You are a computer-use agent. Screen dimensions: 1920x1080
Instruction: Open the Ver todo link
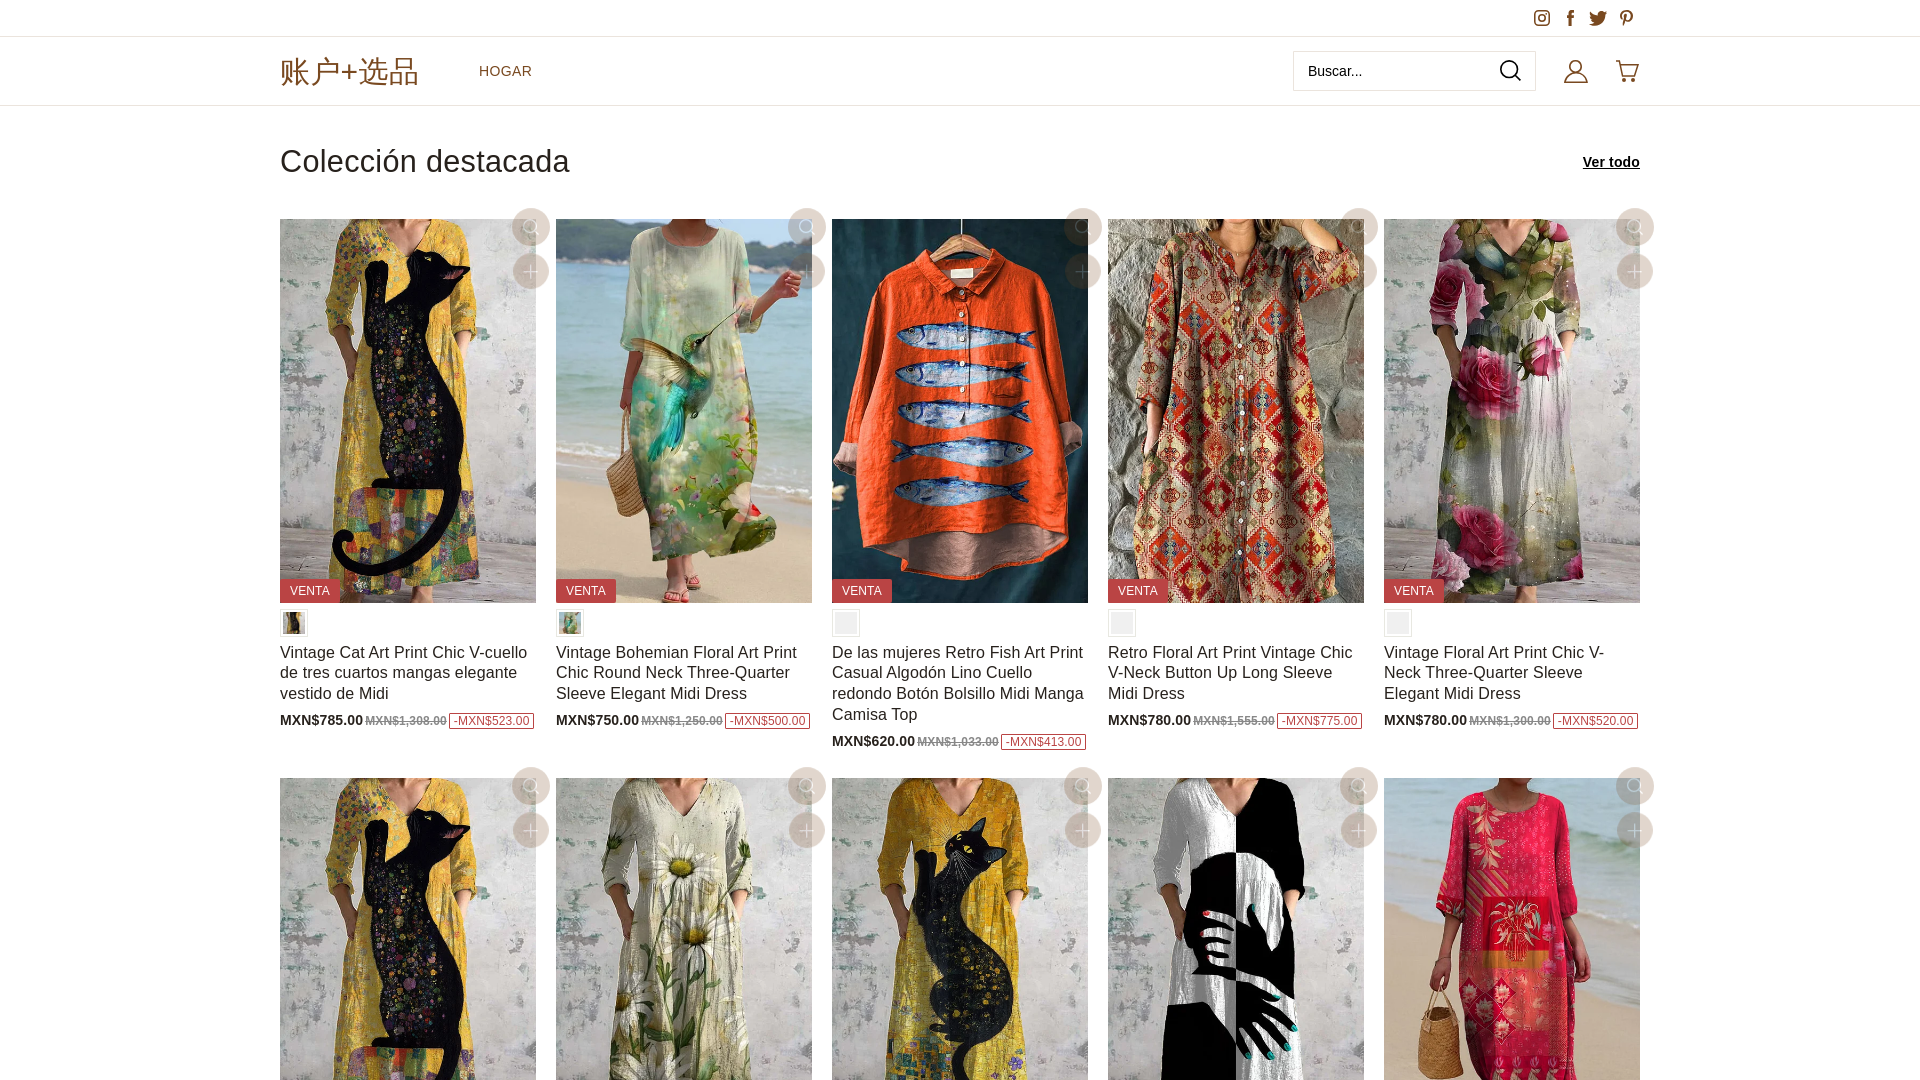point(1610,162)
